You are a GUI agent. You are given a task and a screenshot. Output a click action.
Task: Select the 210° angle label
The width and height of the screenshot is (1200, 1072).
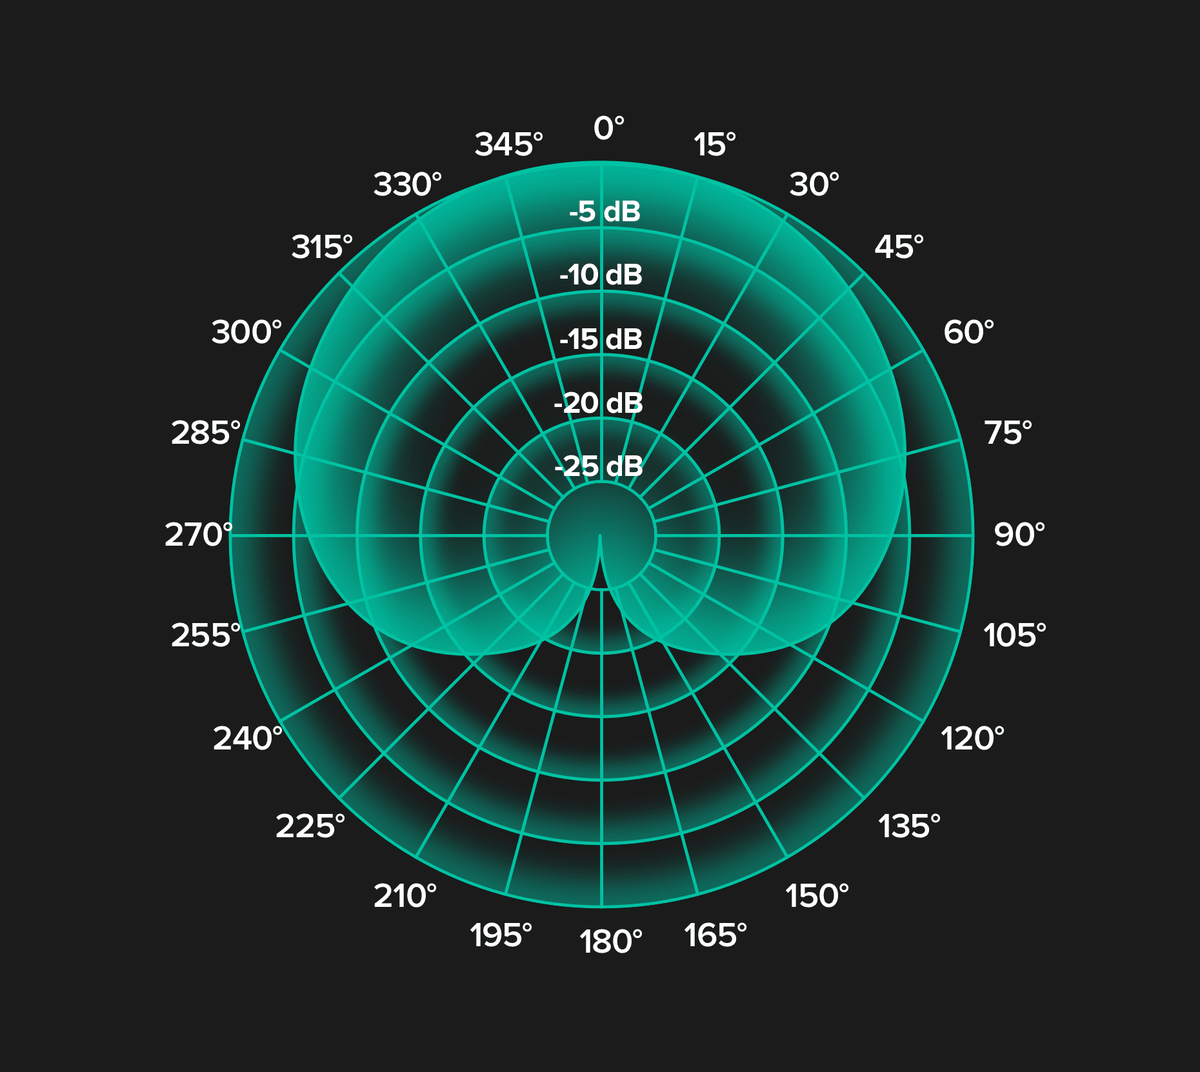[x=405, y=896]
